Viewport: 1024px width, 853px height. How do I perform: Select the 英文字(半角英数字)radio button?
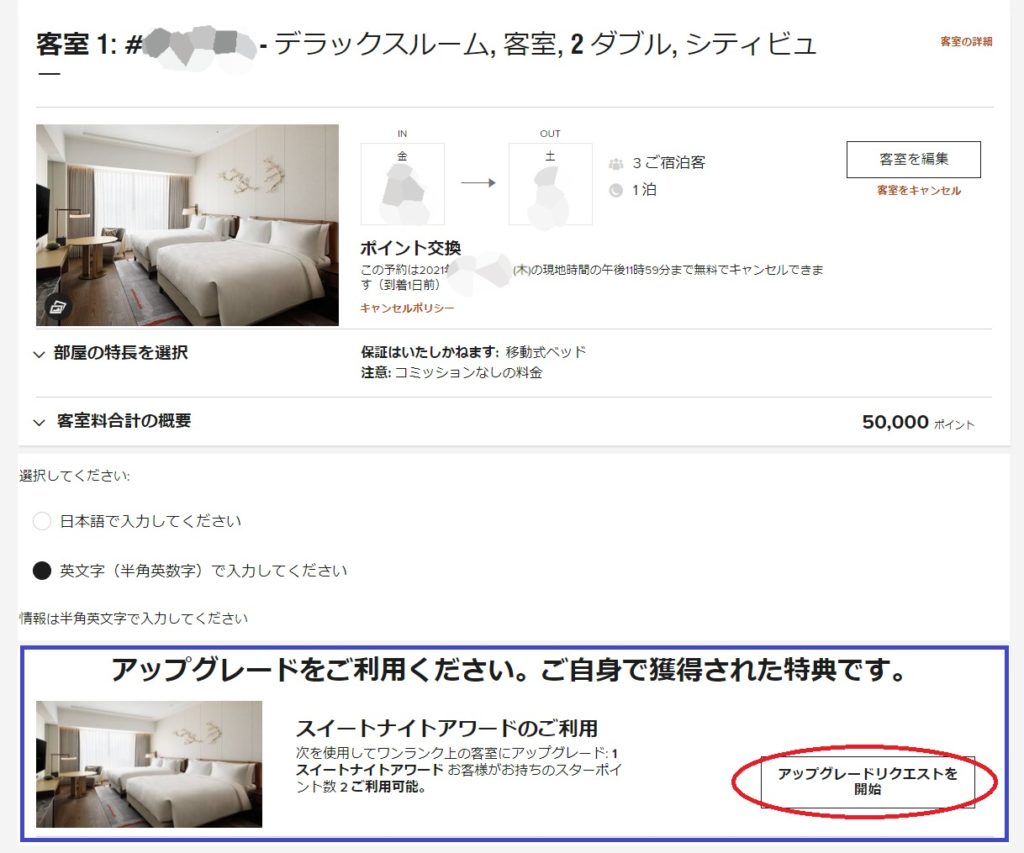42,571
